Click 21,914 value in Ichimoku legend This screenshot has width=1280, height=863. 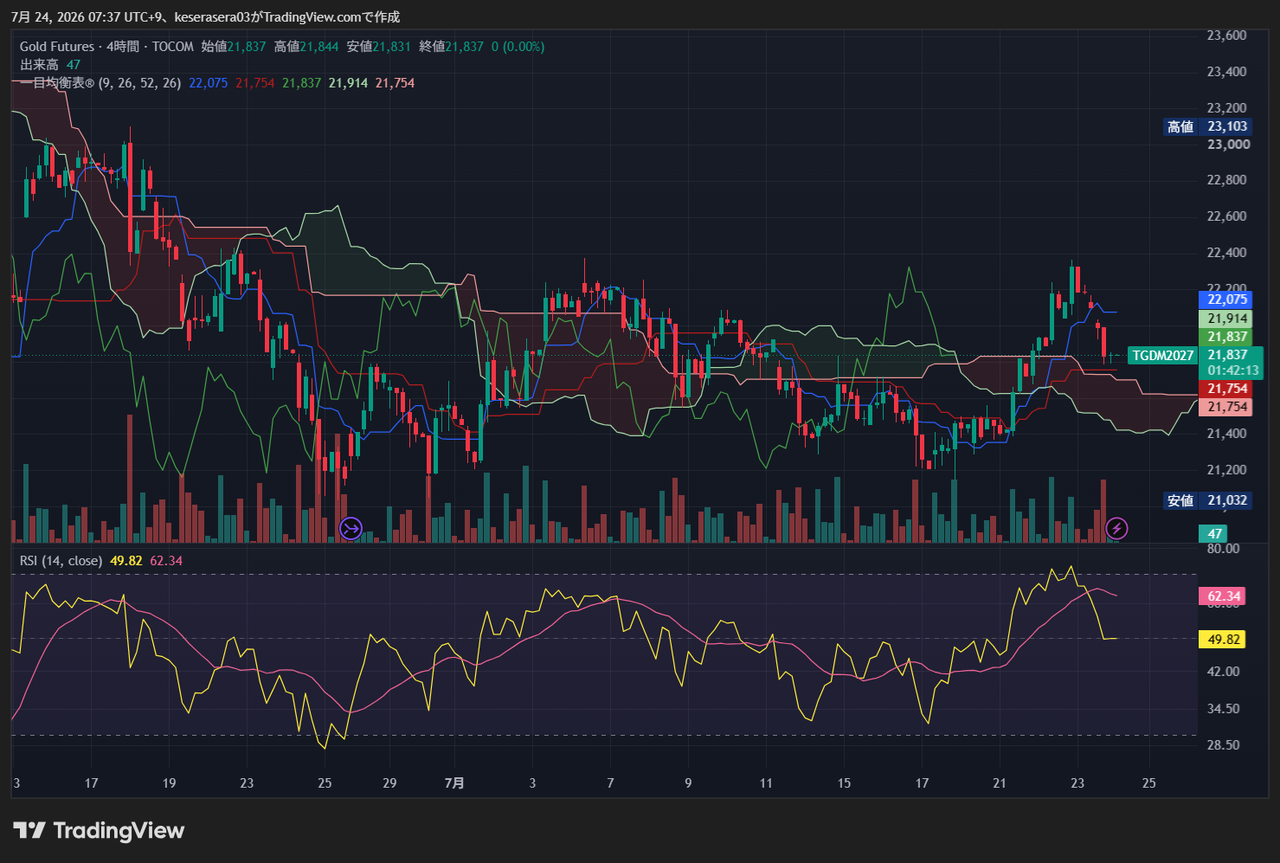tap(348, 83)
